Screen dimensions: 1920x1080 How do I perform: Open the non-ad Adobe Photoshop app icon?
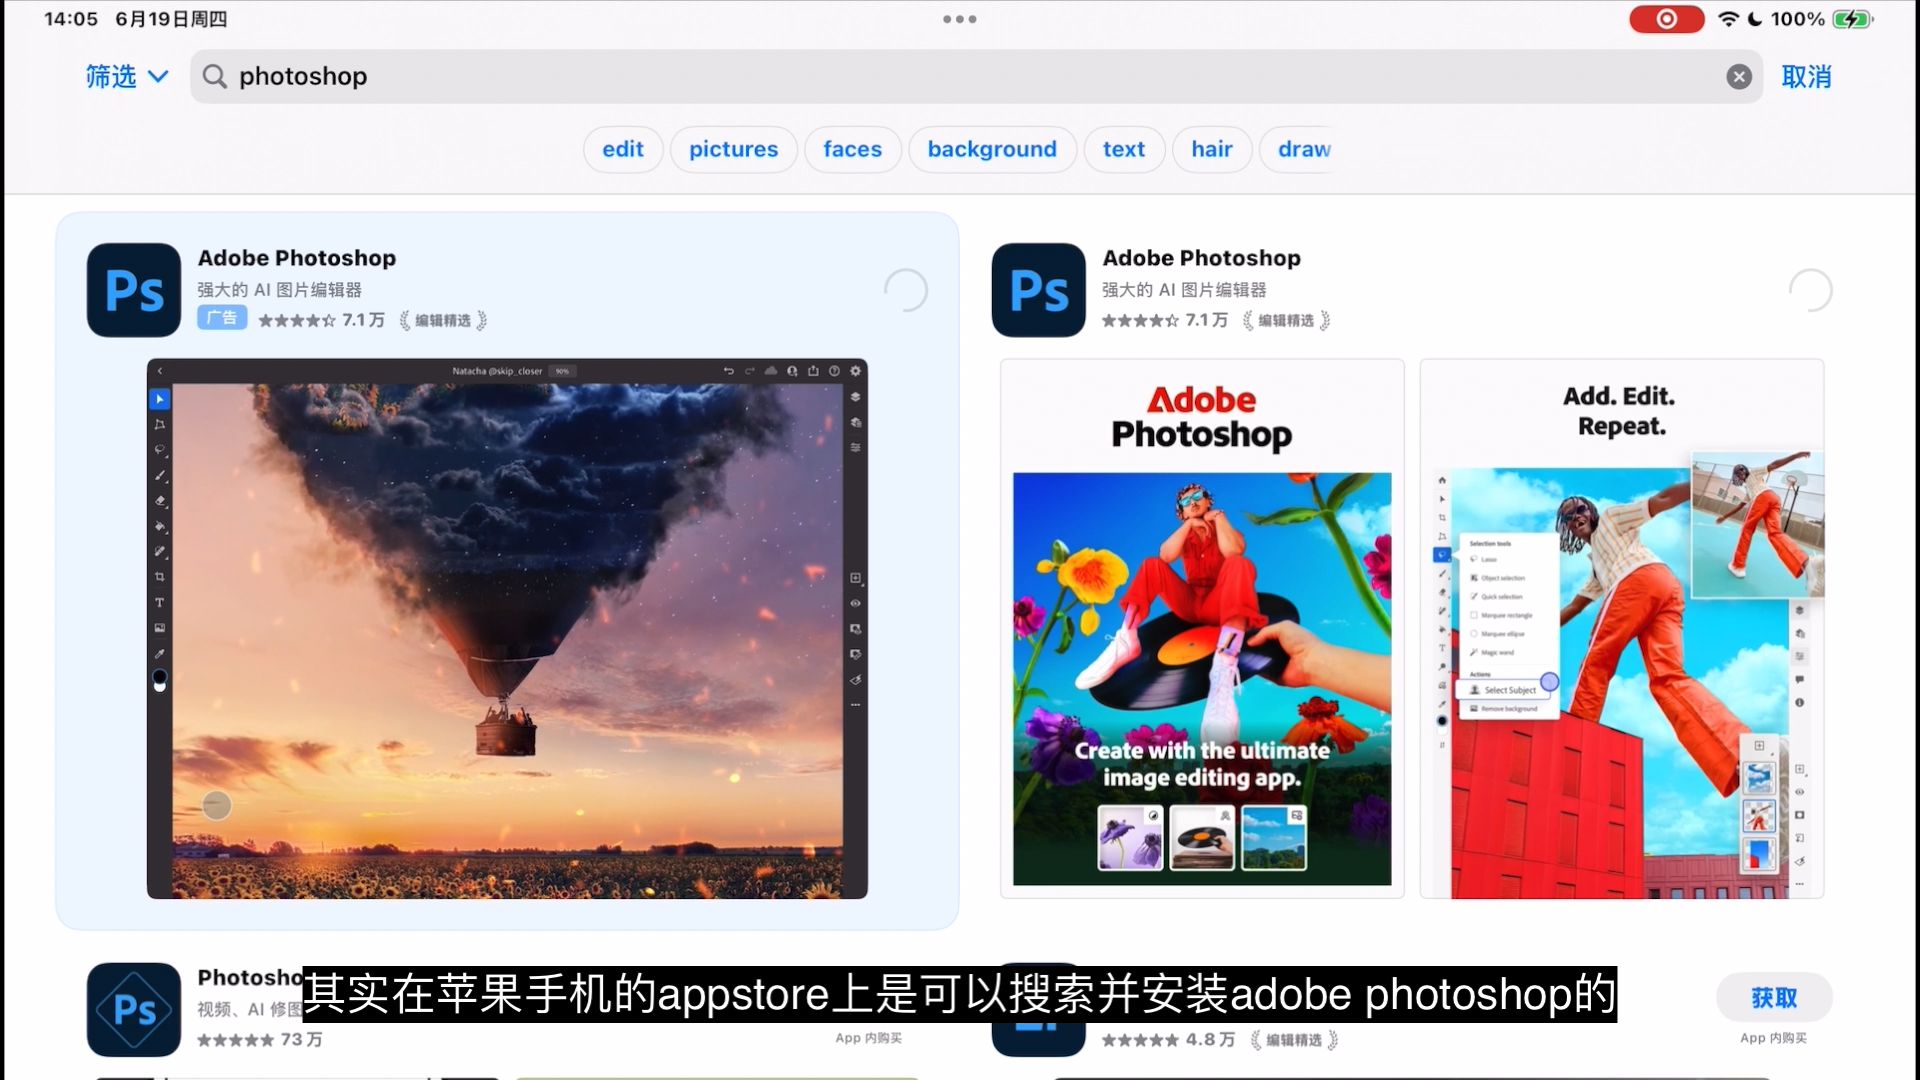(1038, 290)
